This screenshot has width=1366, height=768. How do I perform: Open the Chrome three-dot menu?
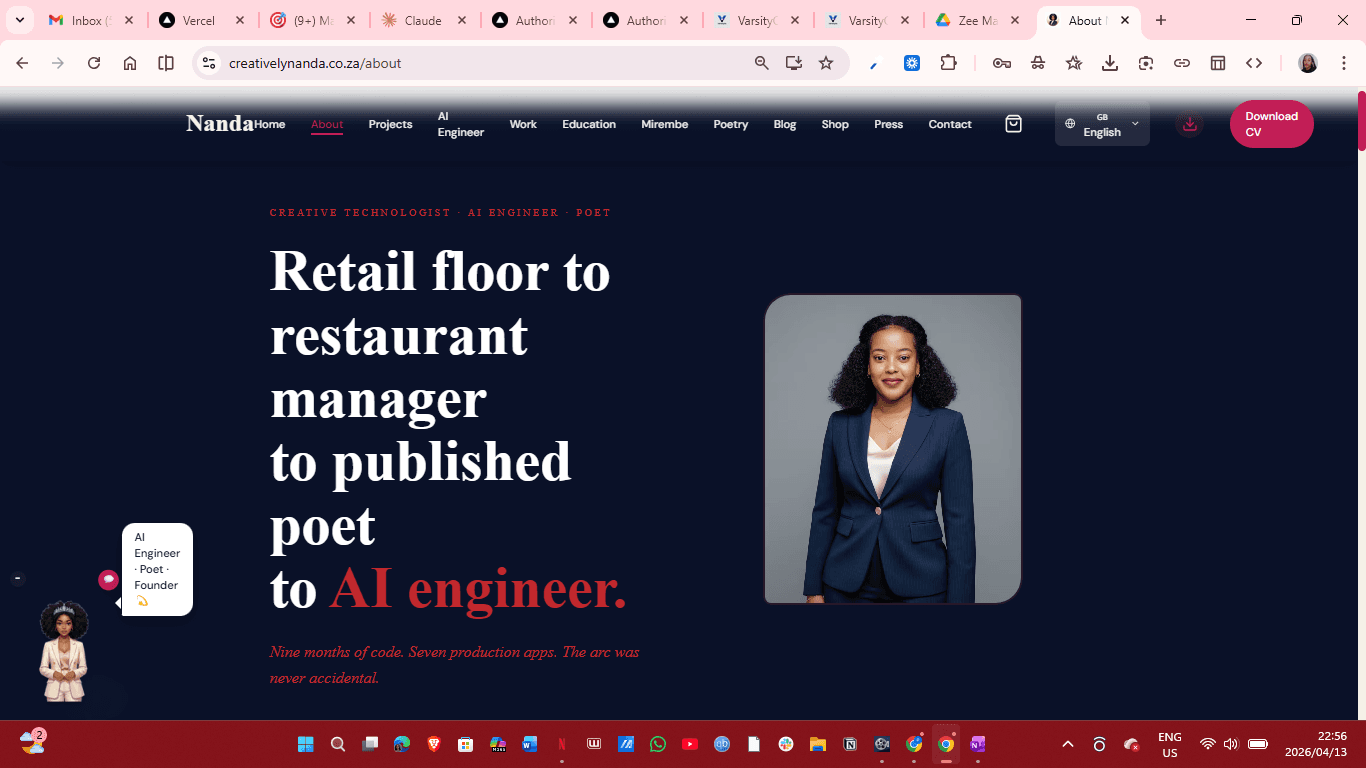tap(1343, 63)
